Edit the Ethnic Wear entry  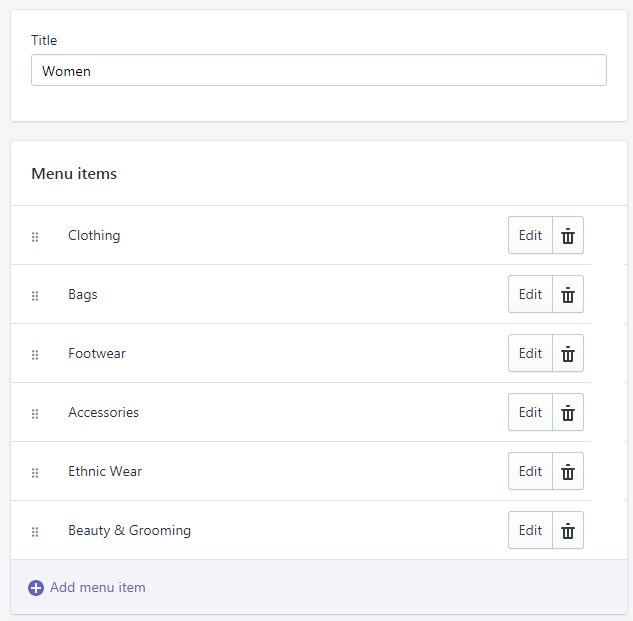[x=530, y=472]
